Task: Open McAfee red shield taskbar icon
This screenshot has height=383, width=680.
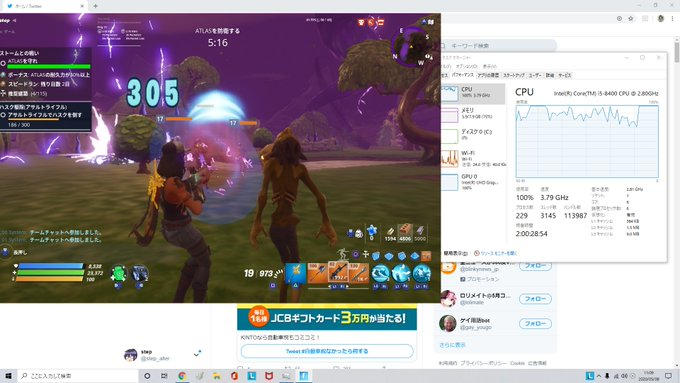Action: pyautogui.click(x=269, y=376)
